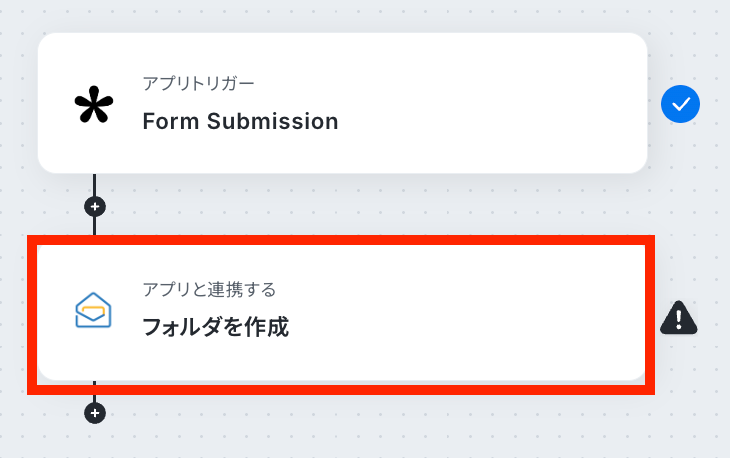730x458 pixels.
Task: Click the asterisk icon on the trigger card
Action: coord(95,105)
